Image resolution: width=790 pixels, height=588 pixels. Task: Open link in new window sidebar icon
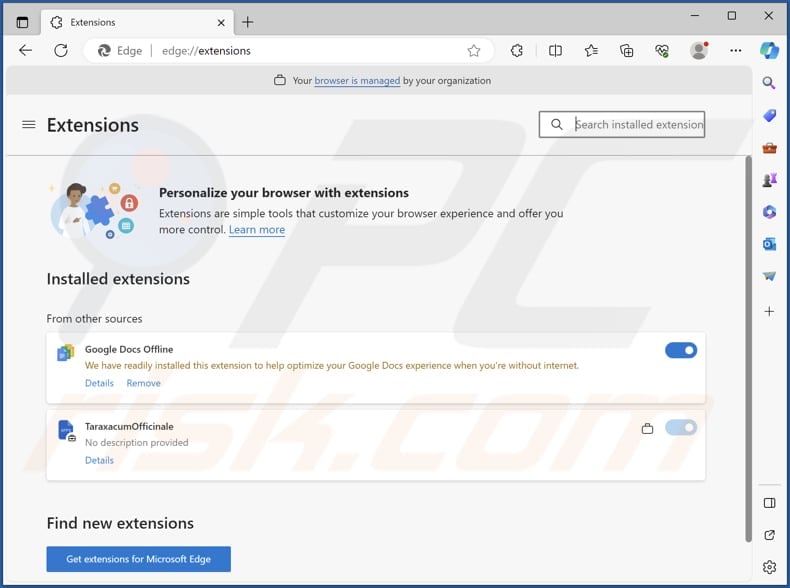[x=769, y=535]
